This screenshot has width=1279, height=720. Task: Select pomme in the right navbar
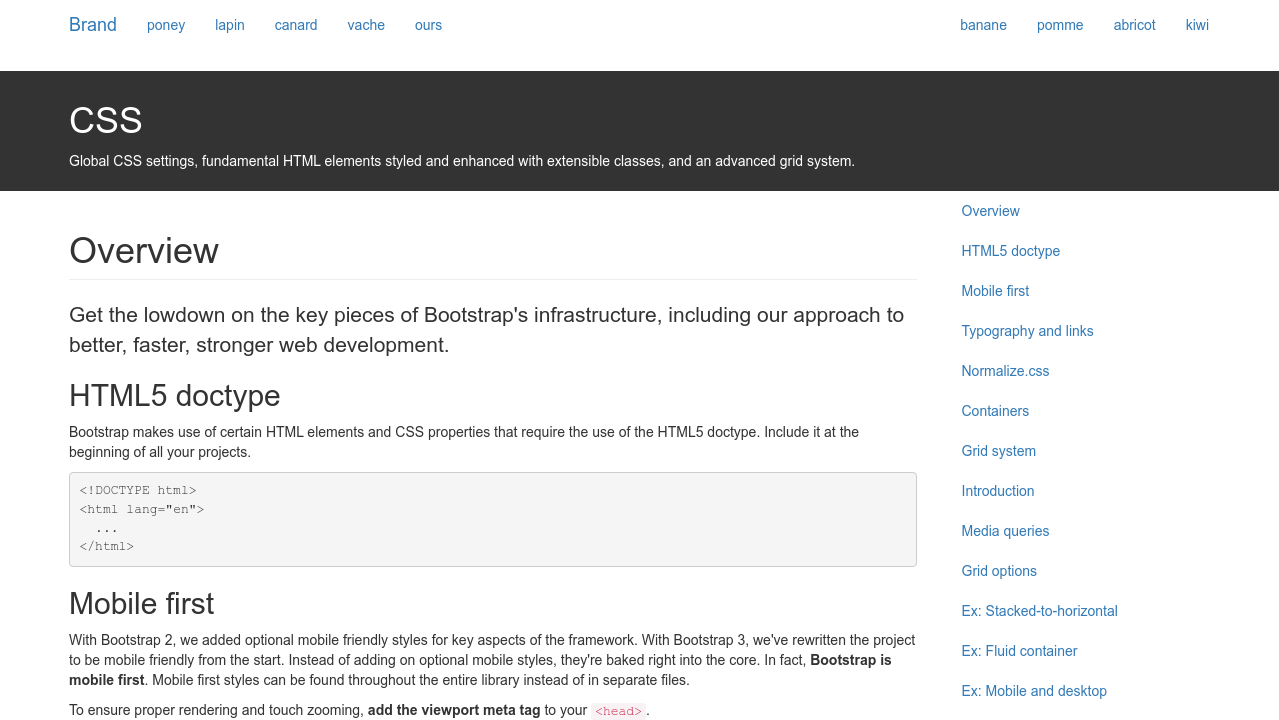(x=1060, y=25)
